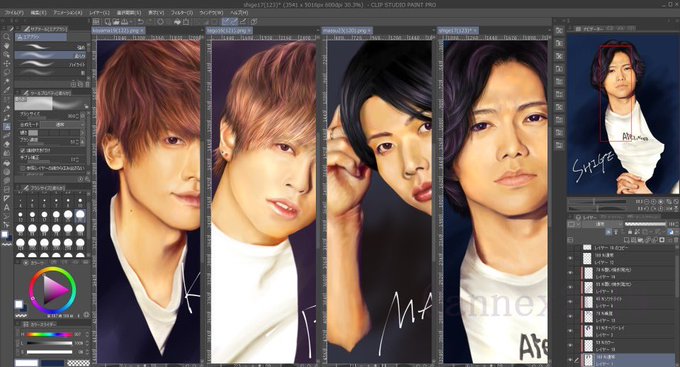Screen dimensions: 680x367
Task: Hide the 53 % カラー layer
Action: click(x=571, y=345)
